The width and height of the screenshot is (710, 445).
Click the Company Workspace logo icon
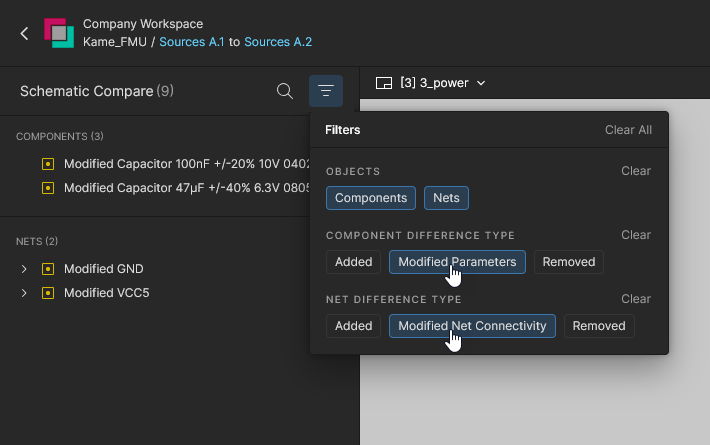tap(59, 33)
